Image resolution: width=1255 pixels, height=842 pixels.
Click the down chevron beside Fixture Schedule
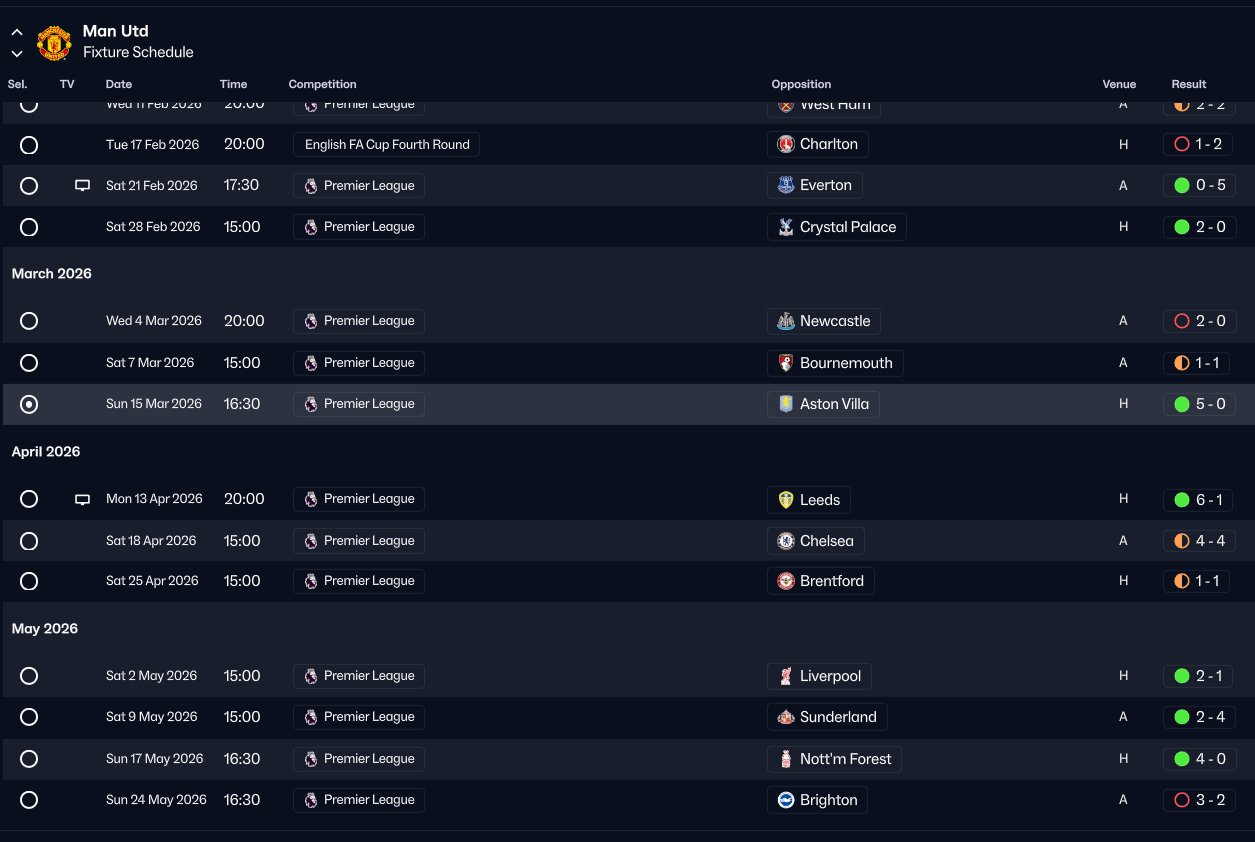[17, 54]
